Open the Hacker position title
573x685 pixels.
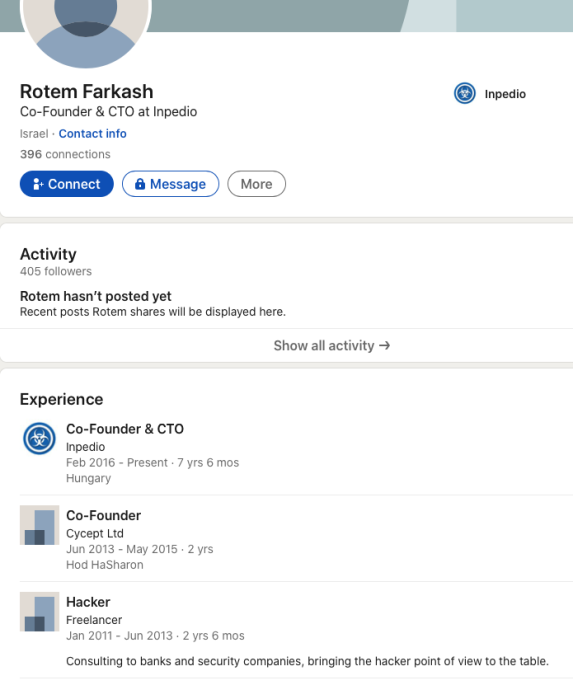click(x=88, y=602)
